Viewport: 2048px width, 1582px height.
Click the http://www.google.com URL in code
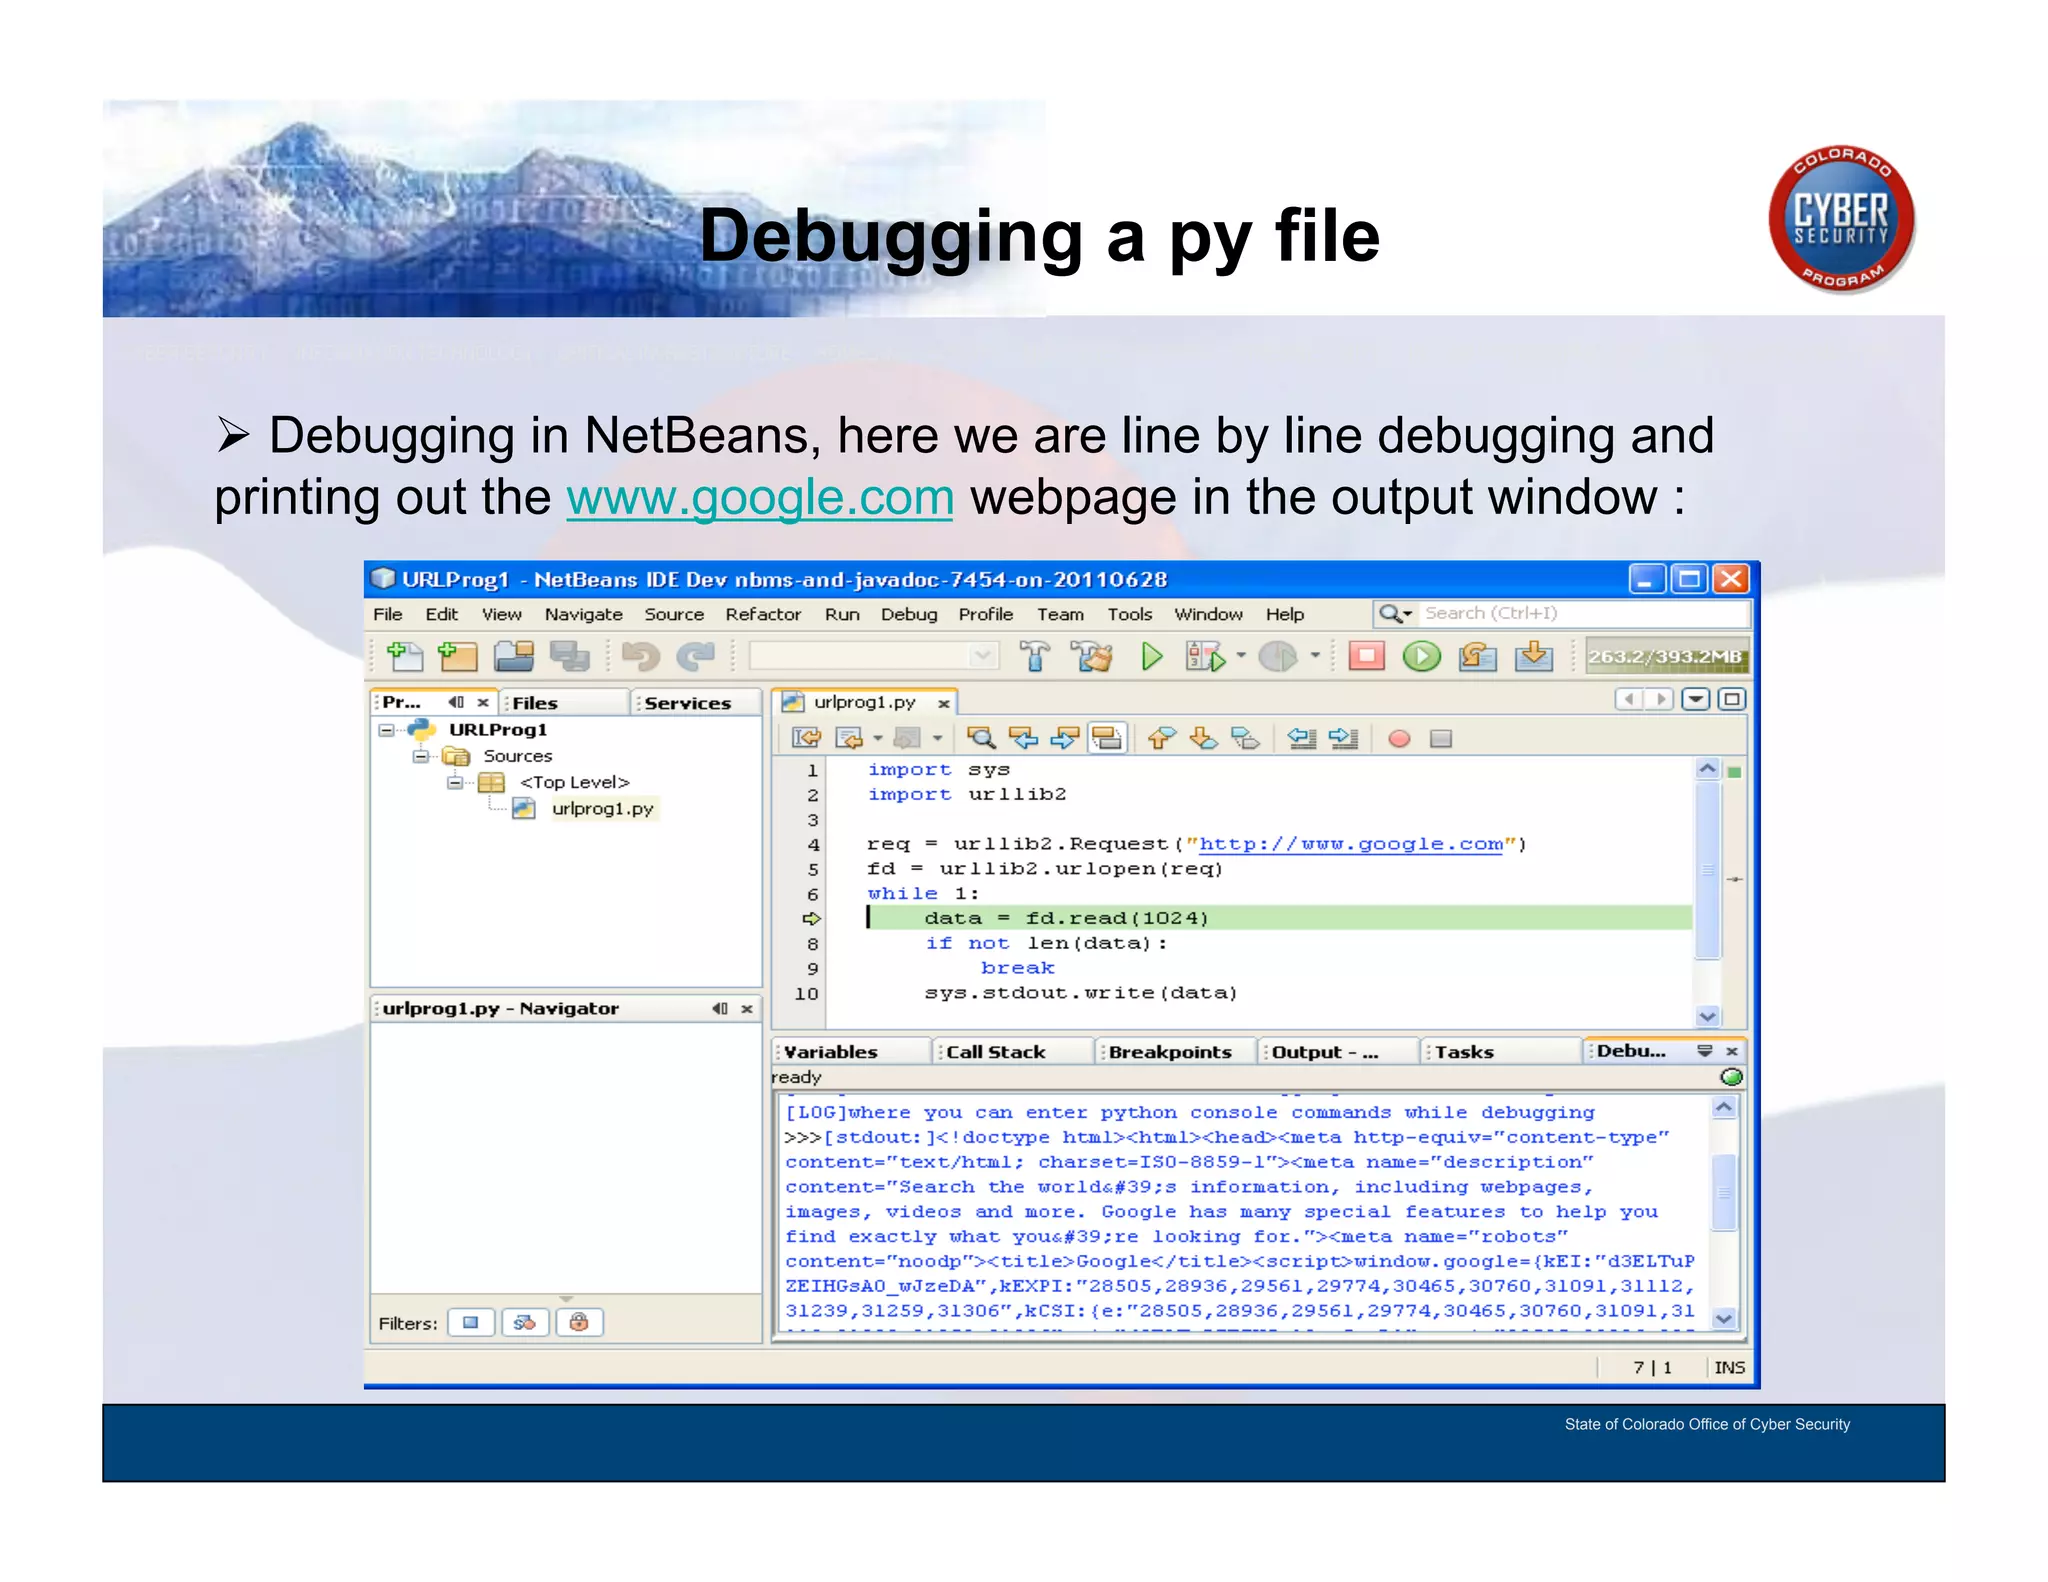(x=1351, y=844)
